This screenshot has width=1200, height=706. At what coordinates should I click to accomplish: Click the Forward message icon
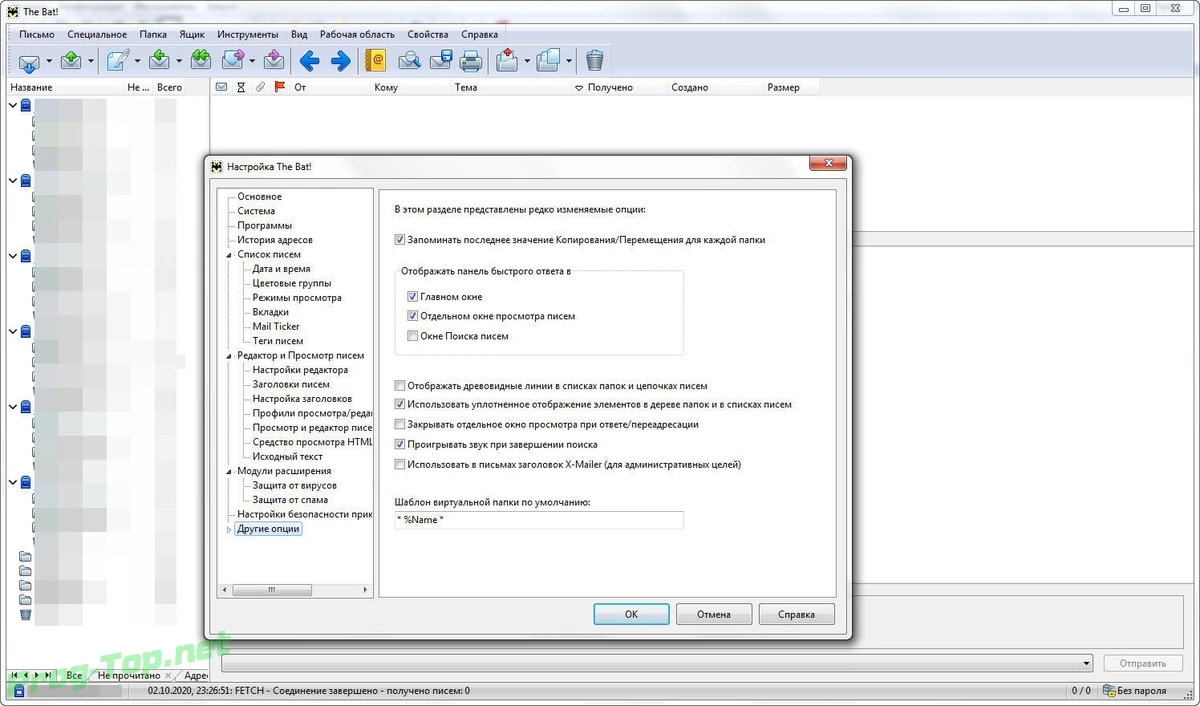coord(233,61)
